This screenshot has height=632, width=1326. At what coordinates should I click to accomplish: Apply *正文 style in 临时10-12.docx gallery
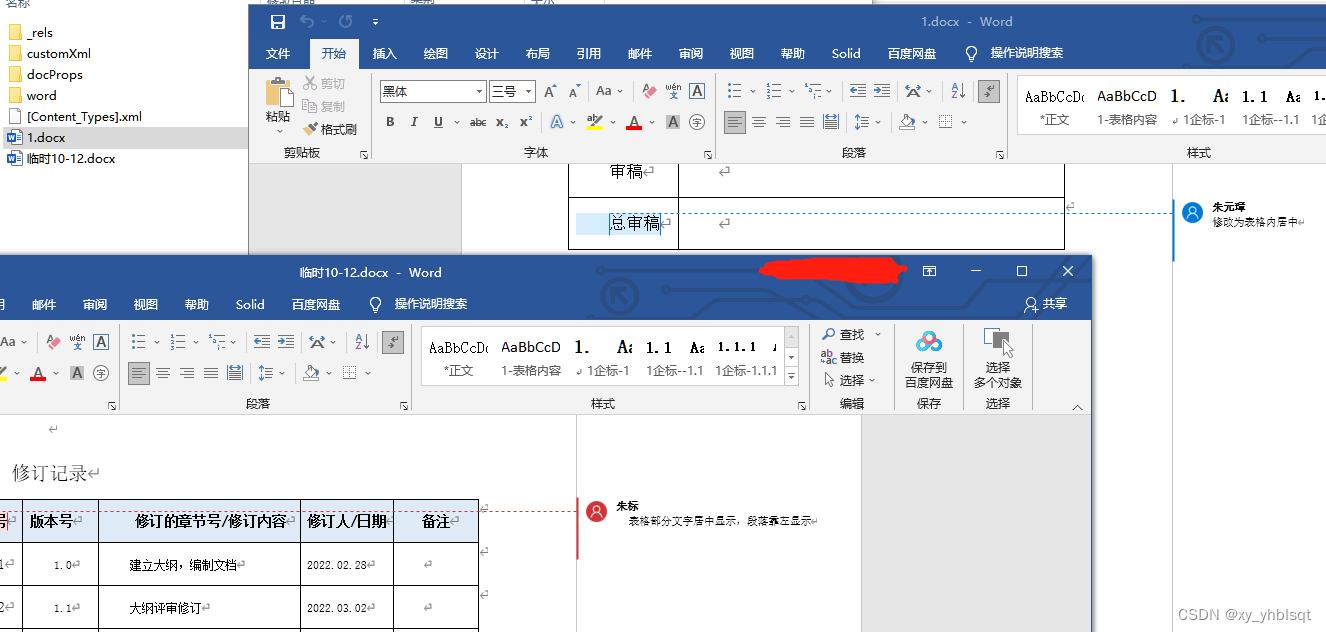pos(457,358)
